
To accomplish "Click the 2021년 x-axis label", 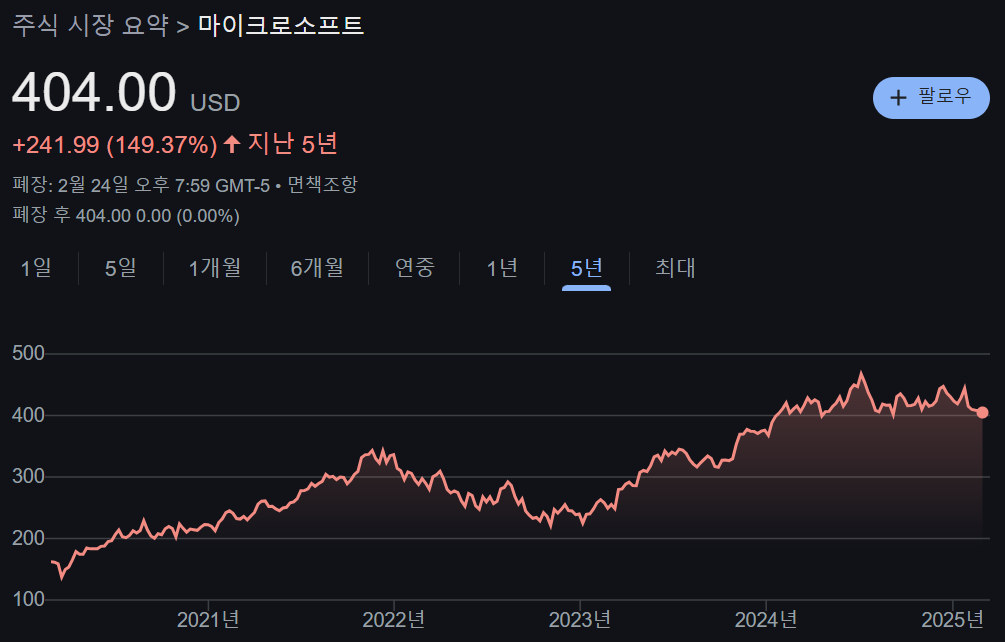I will [208, 620].
